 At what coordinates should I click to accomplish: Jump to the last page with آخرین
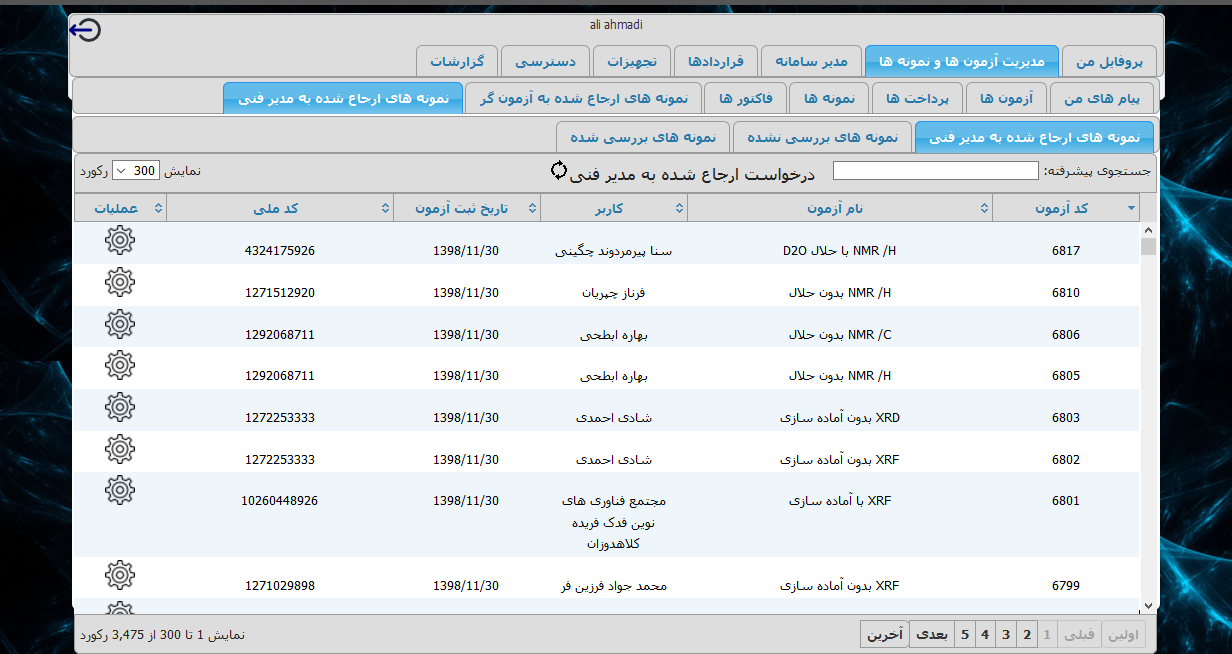tap(884, 634)
